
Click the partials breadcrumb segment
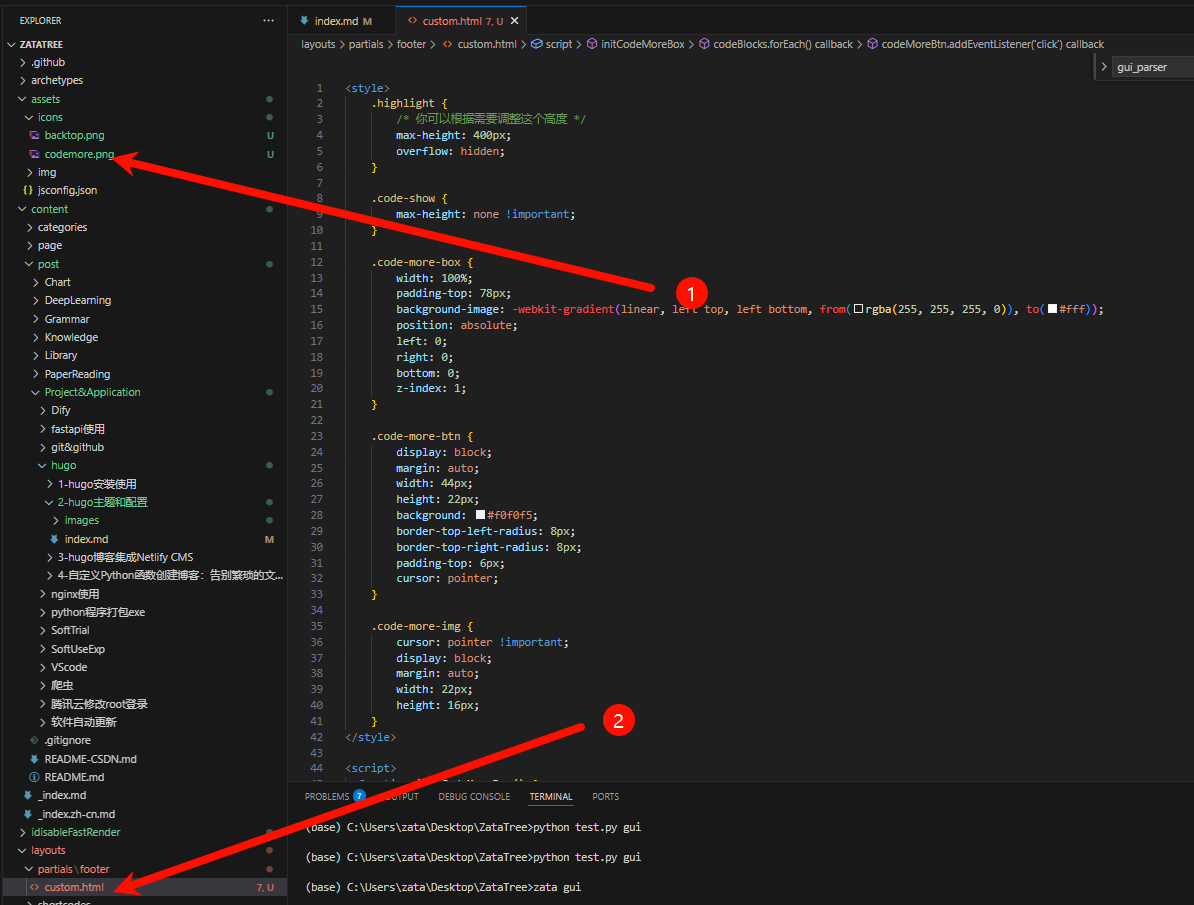click(366, 44)
